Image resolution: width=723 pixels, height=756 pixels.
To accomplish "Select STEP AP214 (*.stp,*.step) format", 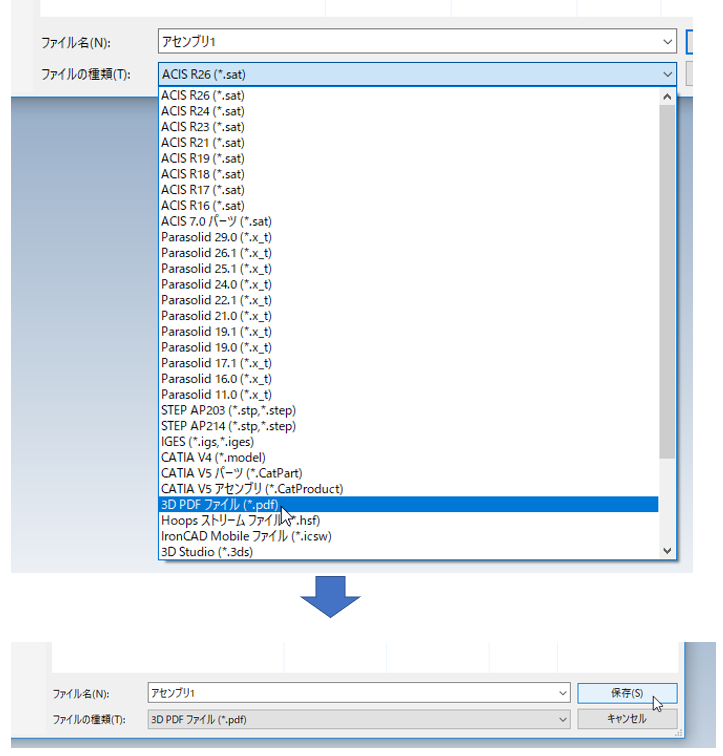I will 408,426.
